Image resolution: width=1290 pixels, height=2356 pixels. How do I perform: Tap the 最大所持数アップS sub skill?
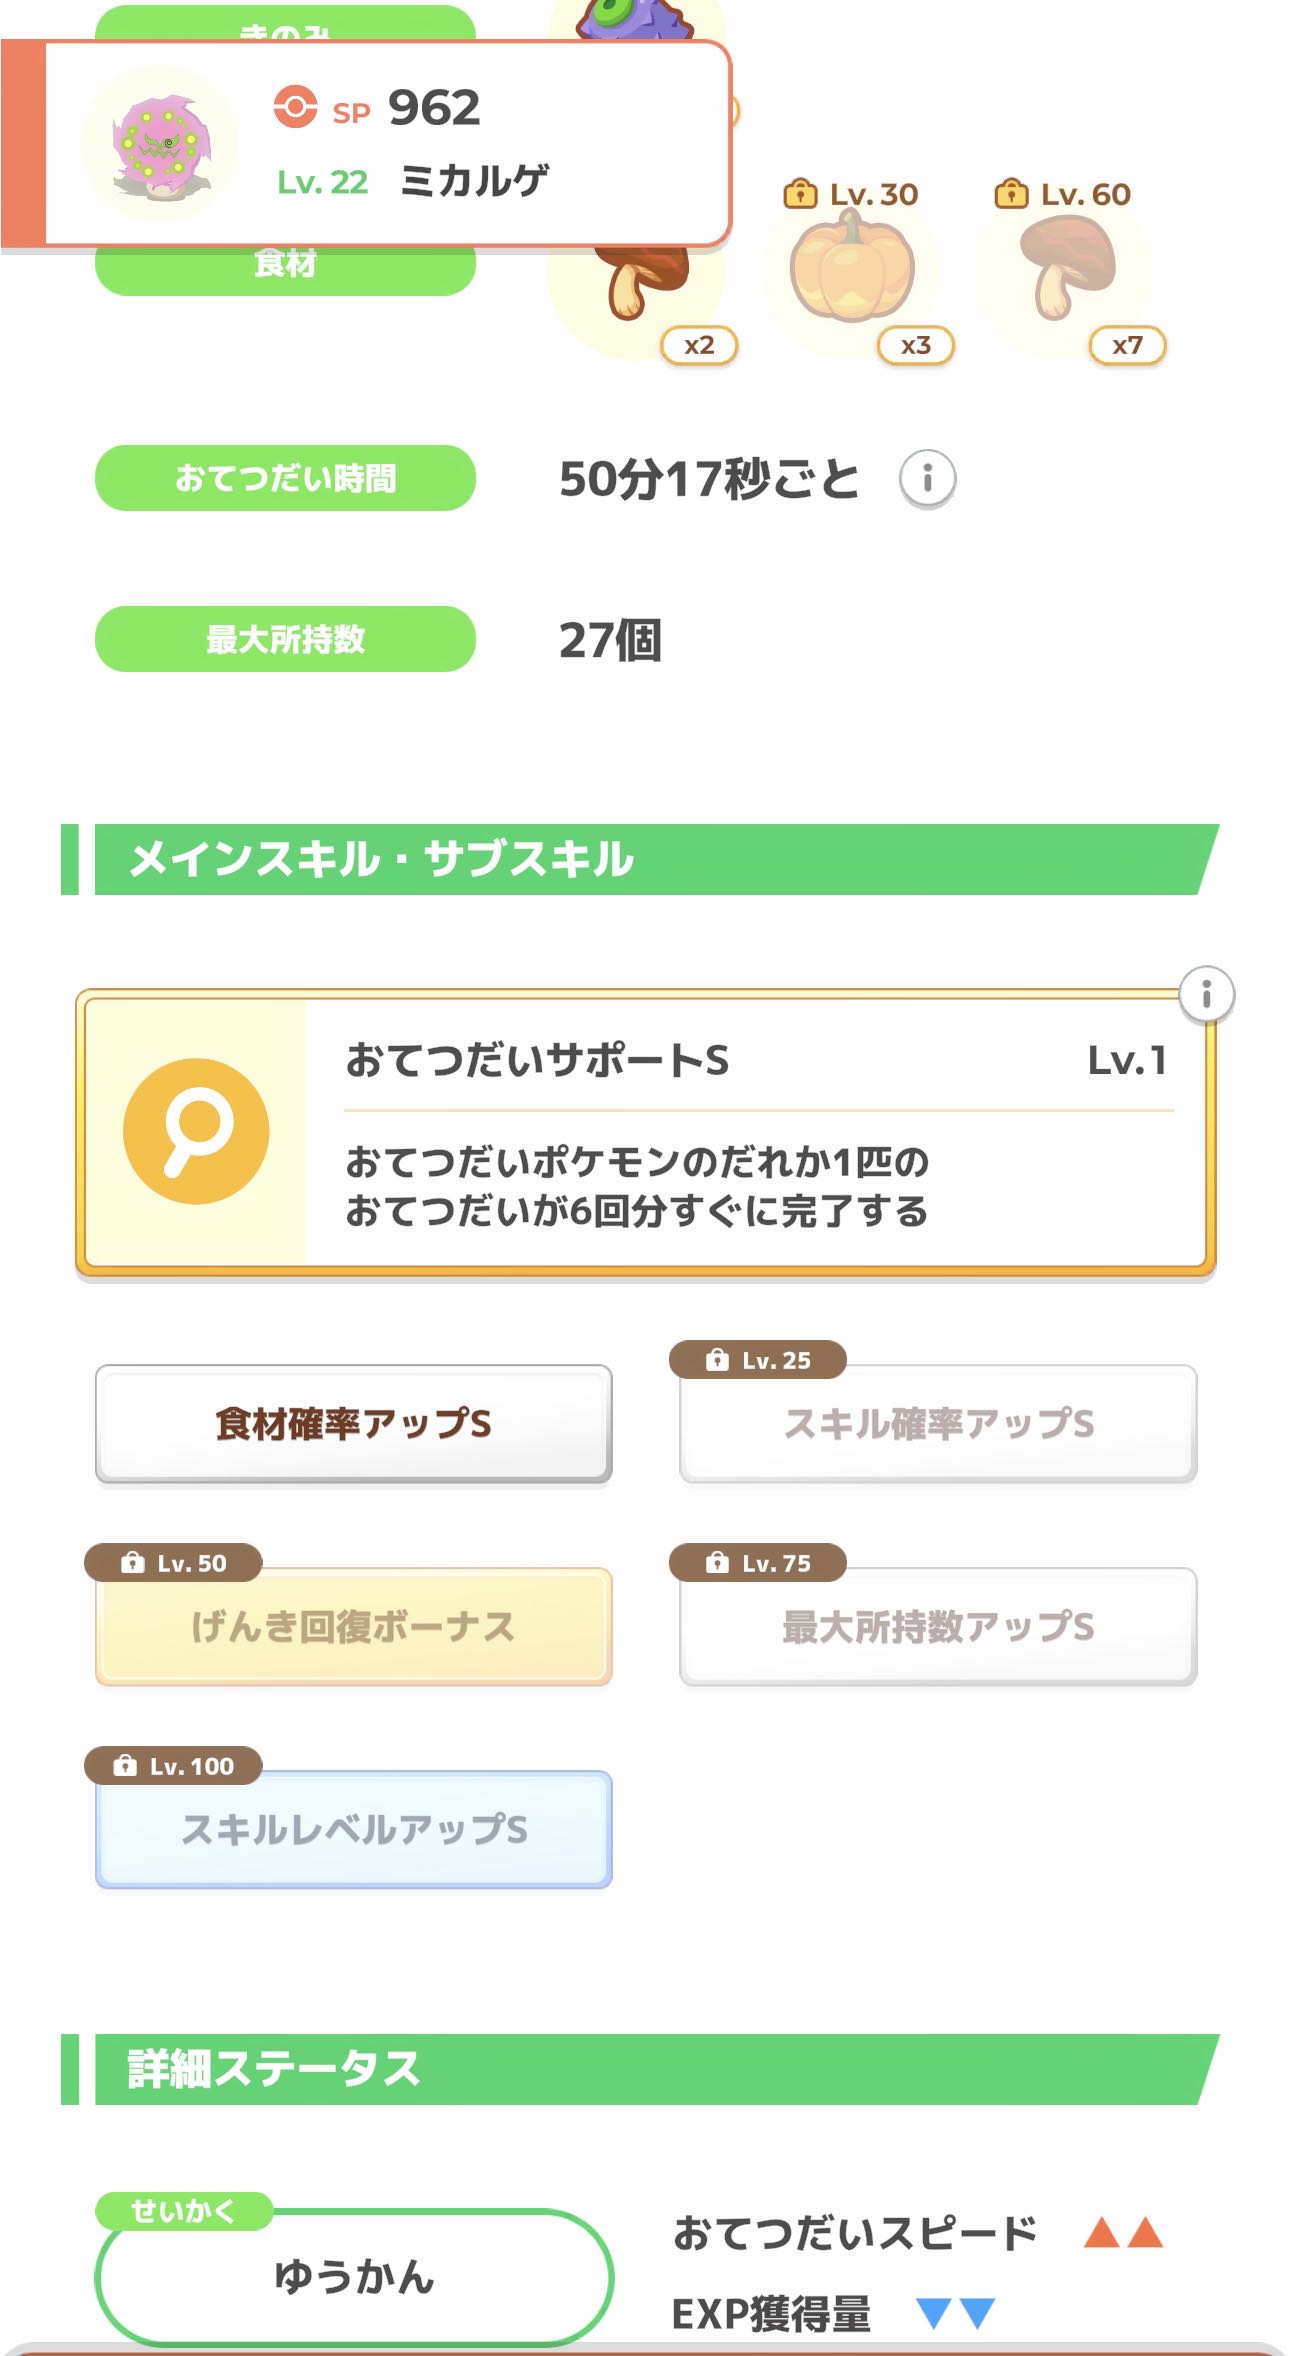click(x=938, y=1626)
